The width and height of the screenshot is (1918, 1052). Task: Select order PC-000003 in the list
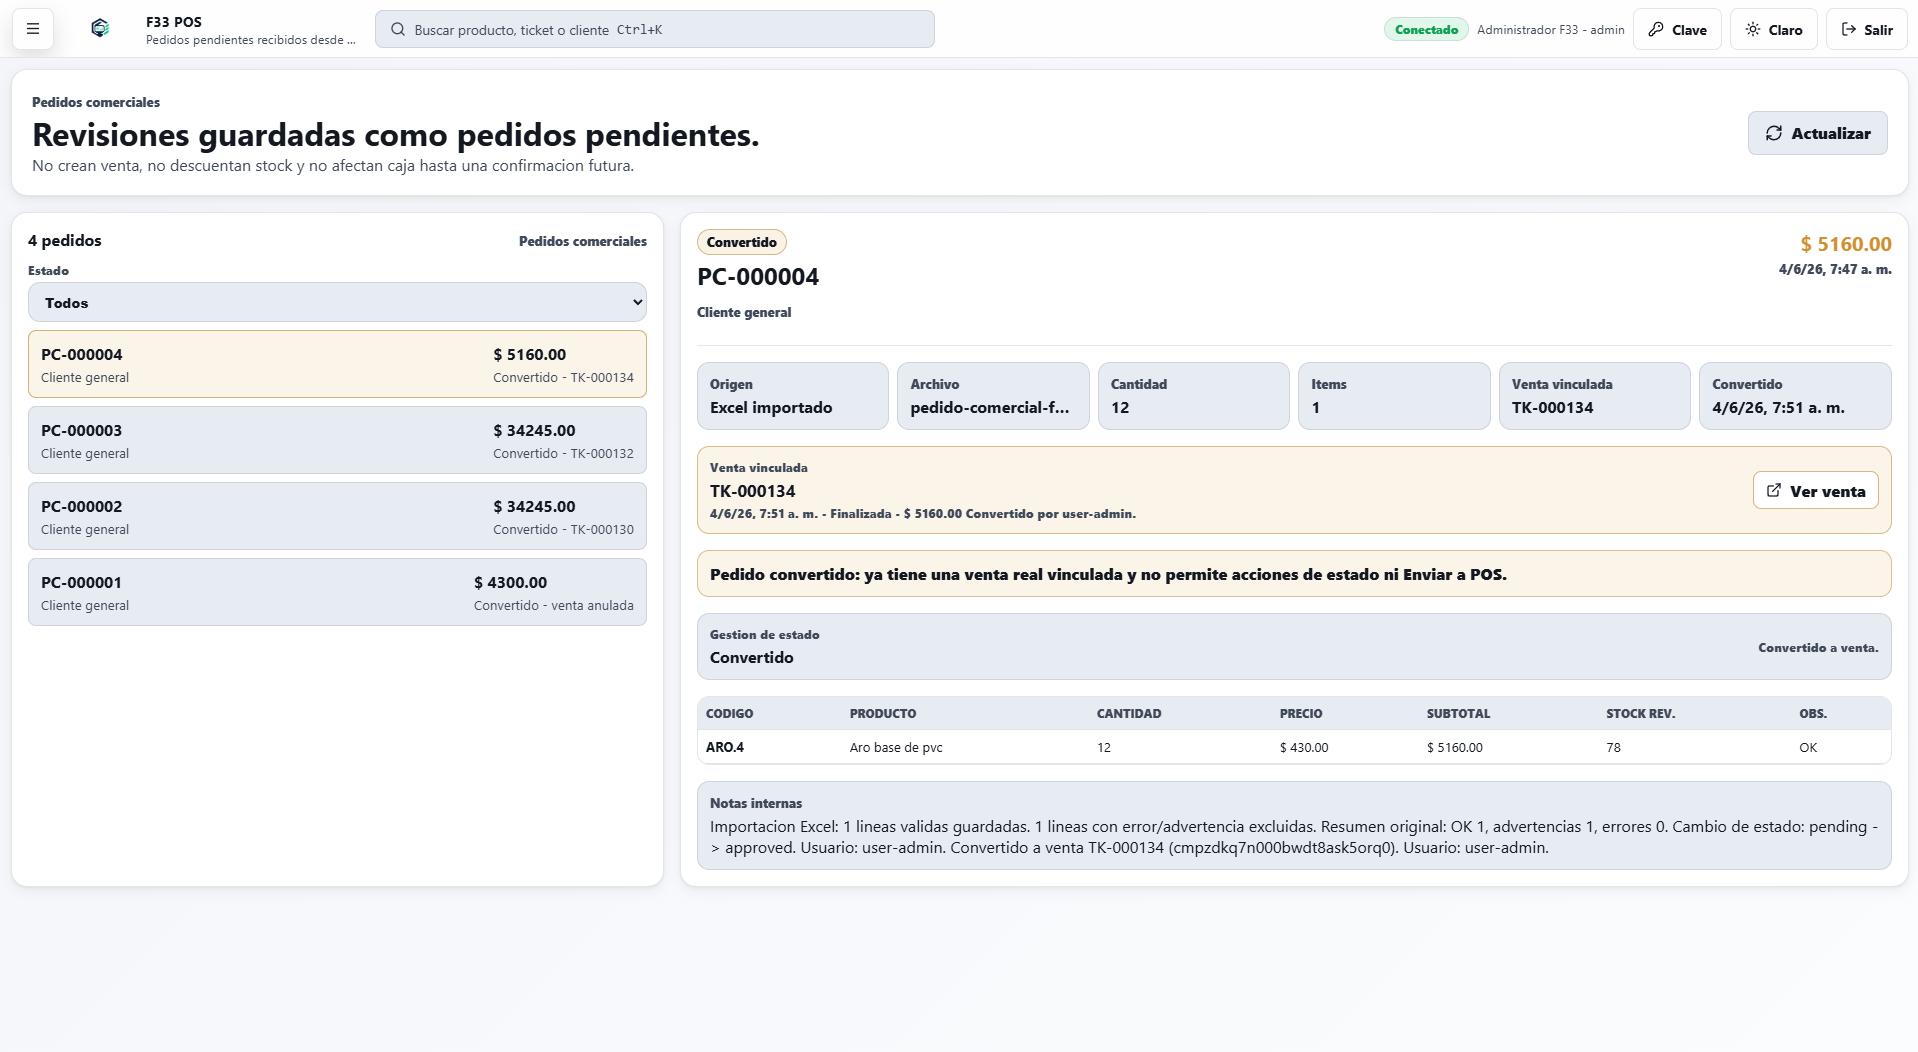pyautogui.click(x=337, y=440)
